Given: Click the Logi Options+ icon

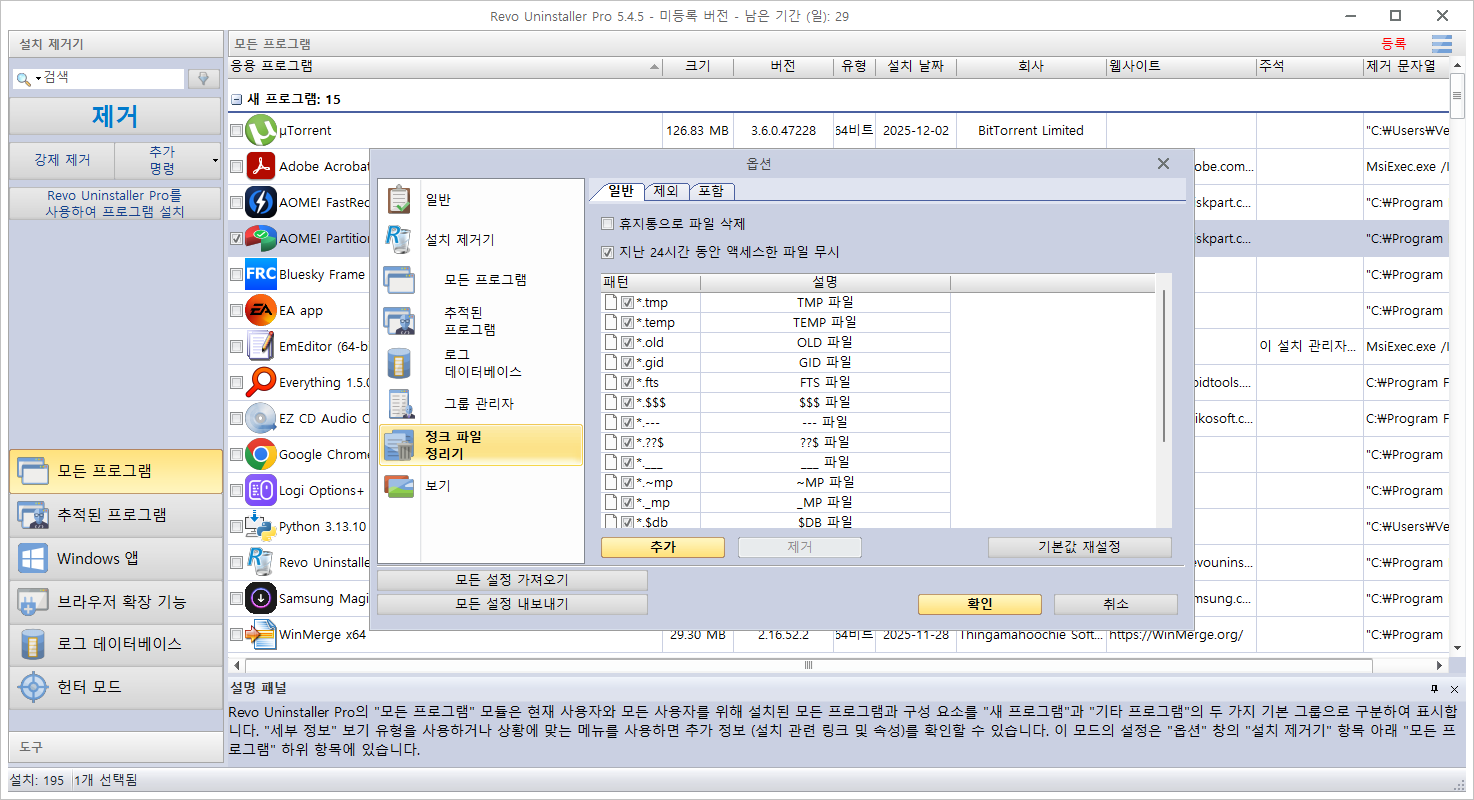Looking at the screenshot, I should pyautogui.click(x=261, y=491).
